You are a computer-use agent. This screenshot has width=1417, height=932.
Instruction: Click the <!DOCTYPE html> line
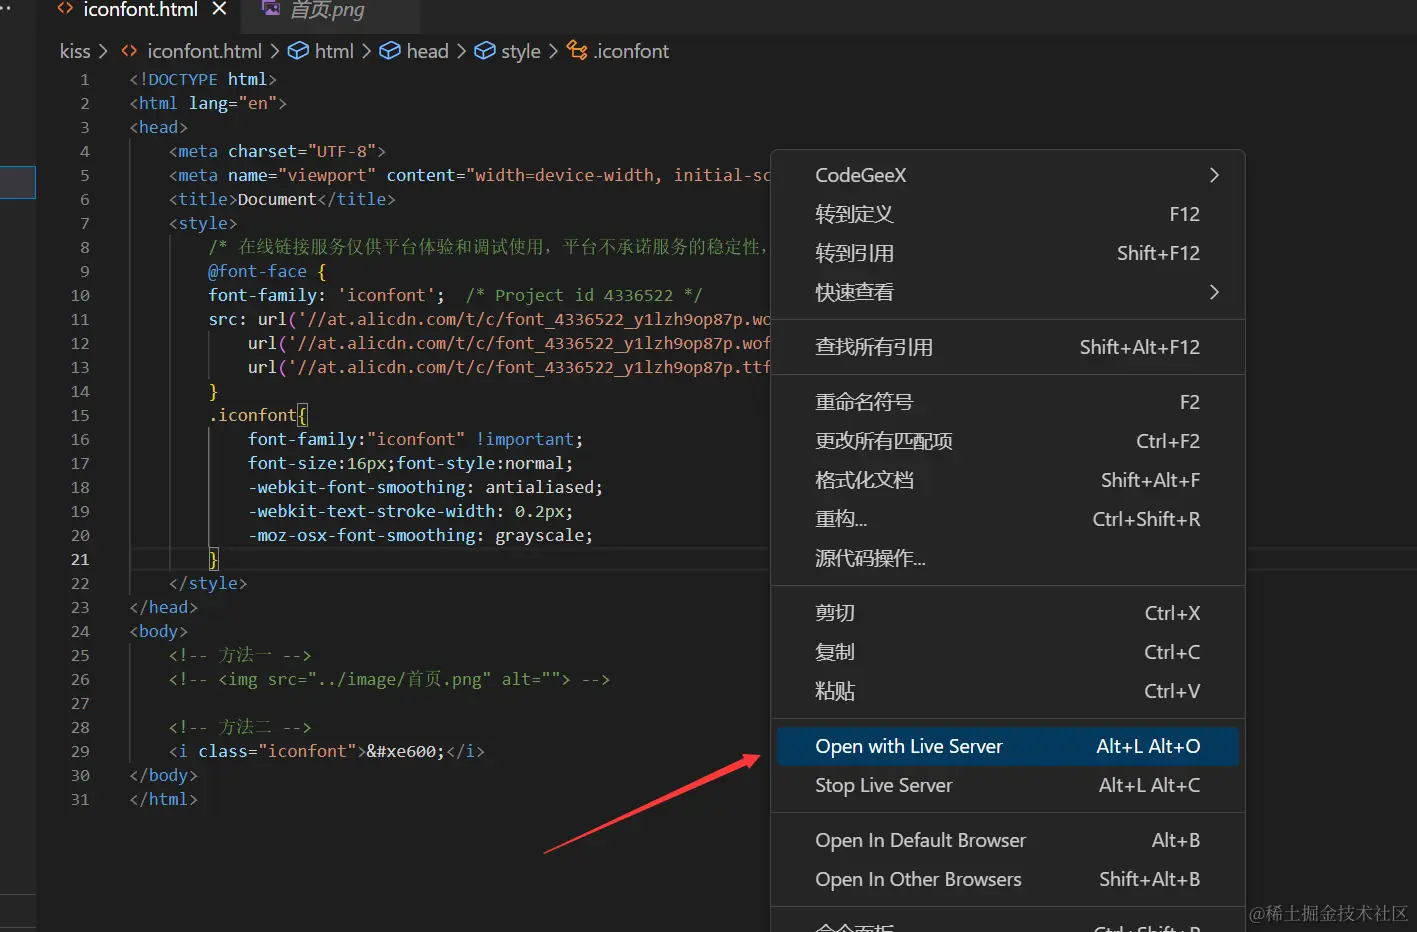click(x=203, y=79)
